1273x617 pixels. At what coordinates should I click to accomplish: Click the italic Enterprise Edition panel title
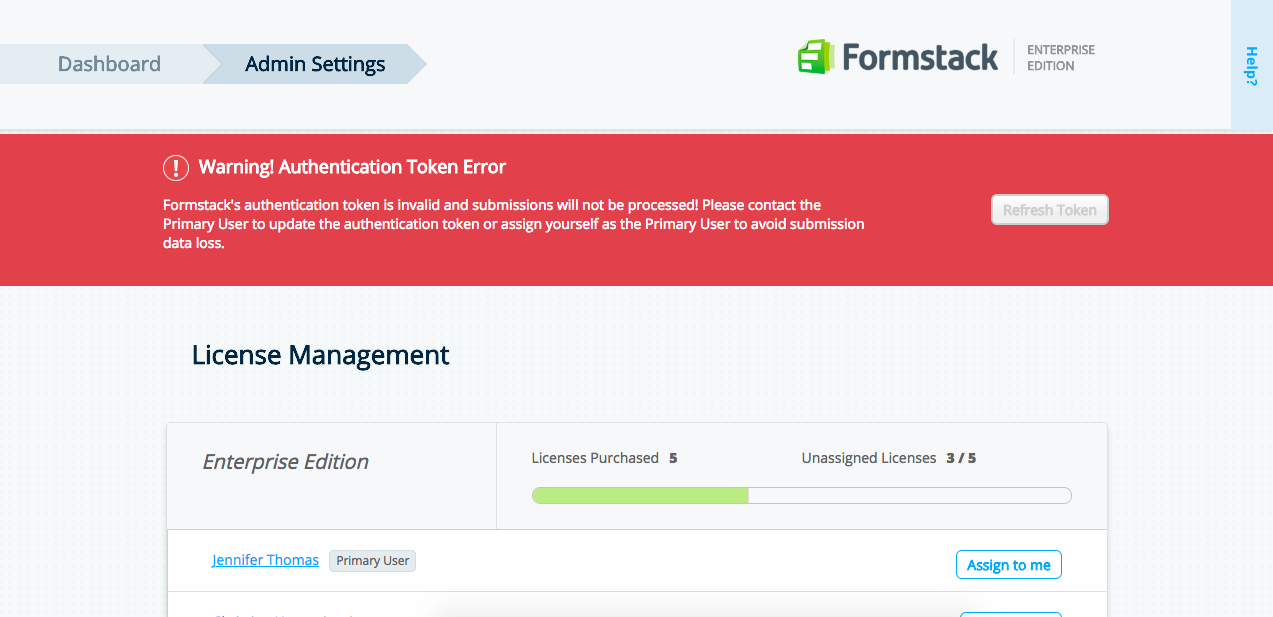coord(285,462)
